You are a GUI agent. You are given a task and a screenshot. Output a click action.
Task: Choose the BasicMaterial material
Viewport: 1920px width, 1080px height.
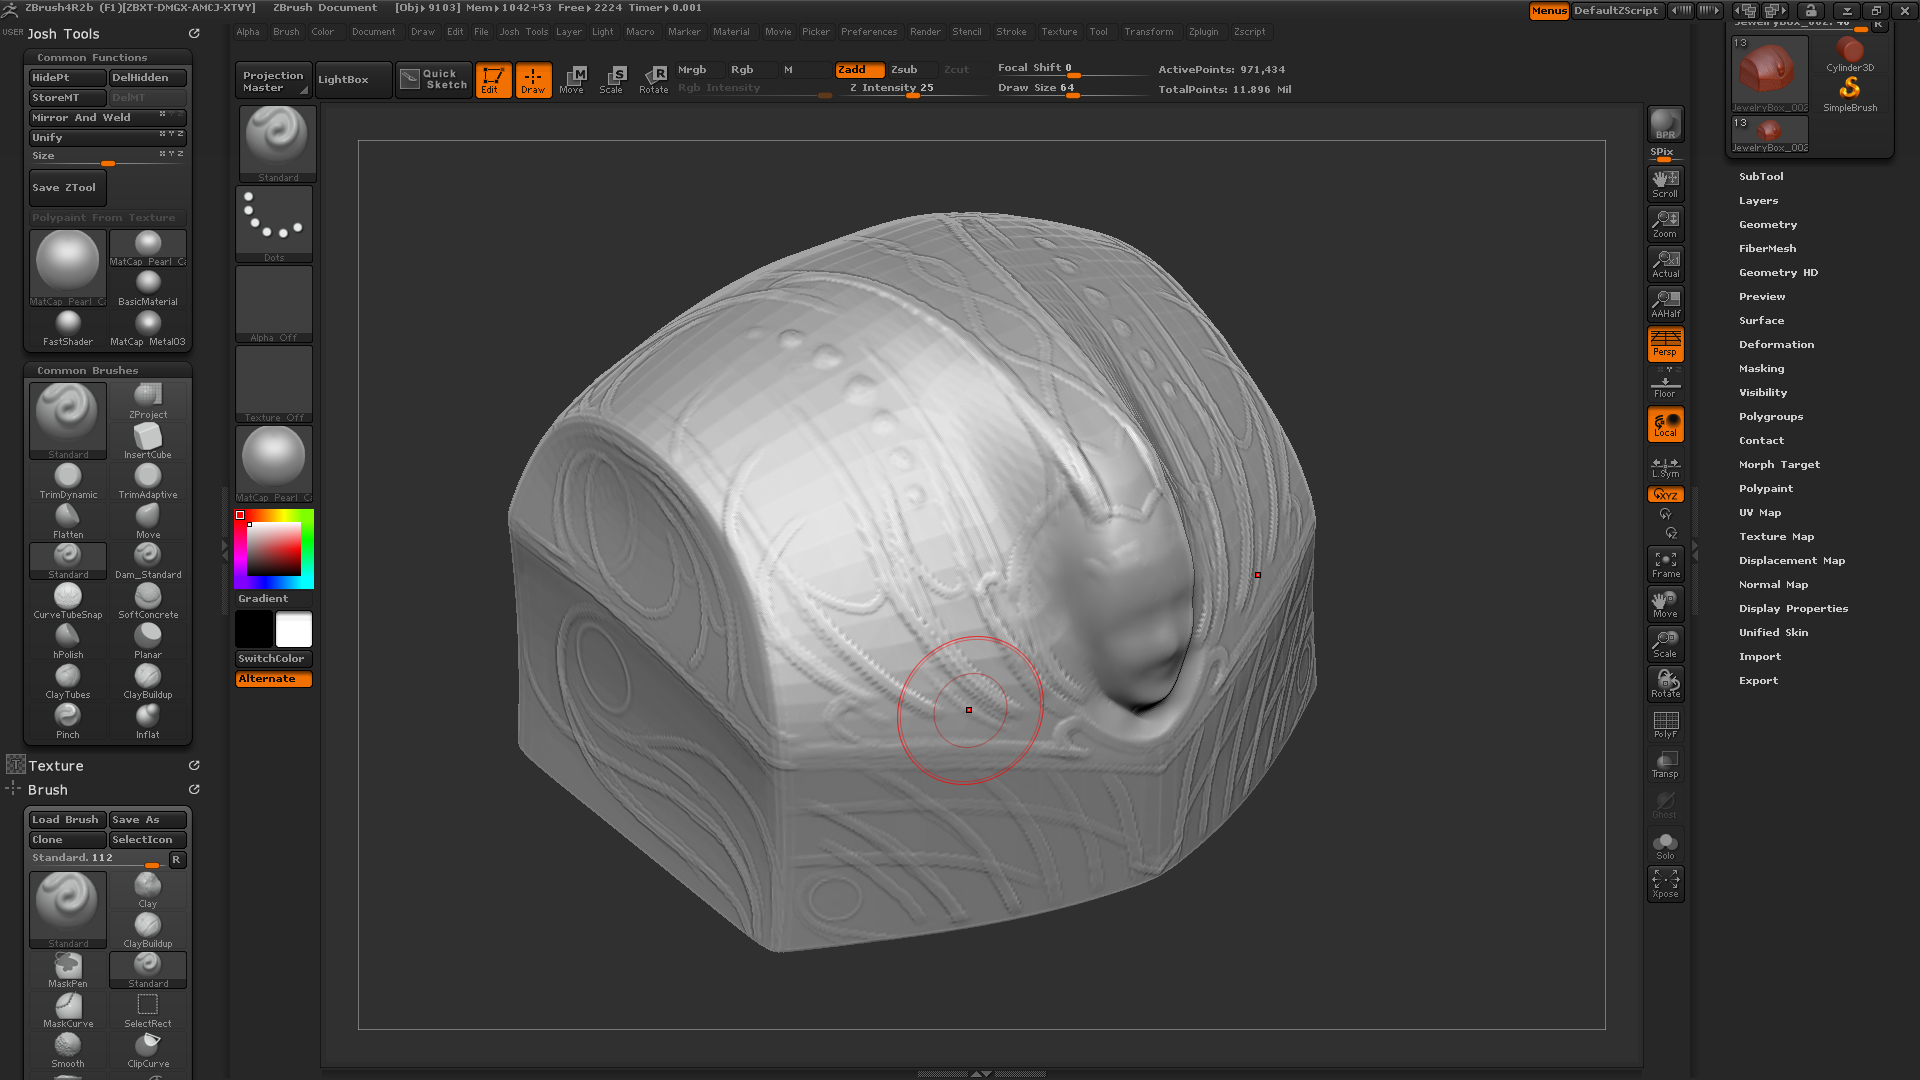(148, 288)
